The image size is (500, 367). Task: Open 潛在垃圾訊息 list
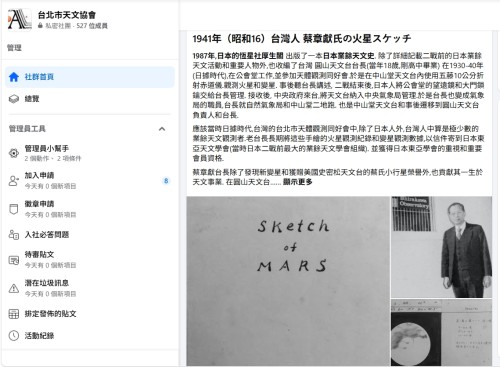tap(90, 288)
